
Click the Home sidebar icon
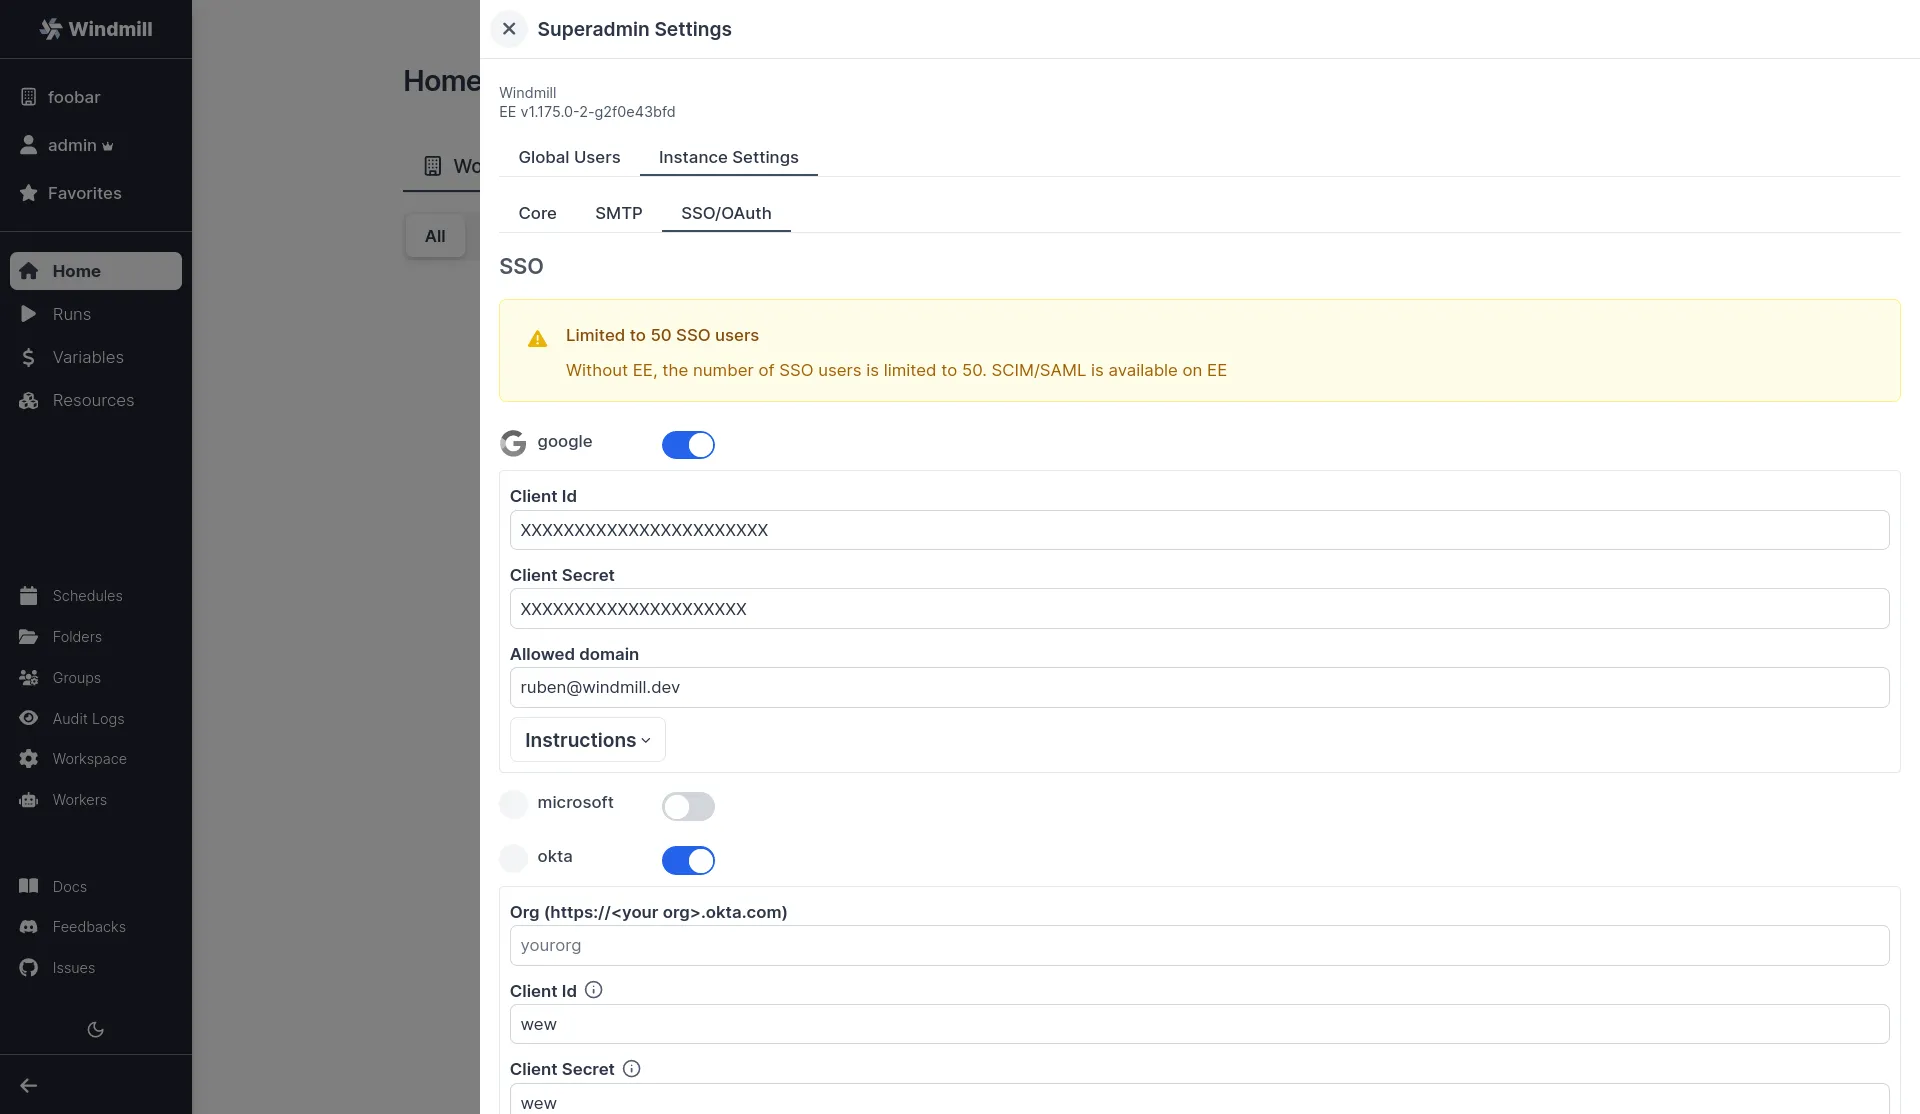(x=27, y=269)
